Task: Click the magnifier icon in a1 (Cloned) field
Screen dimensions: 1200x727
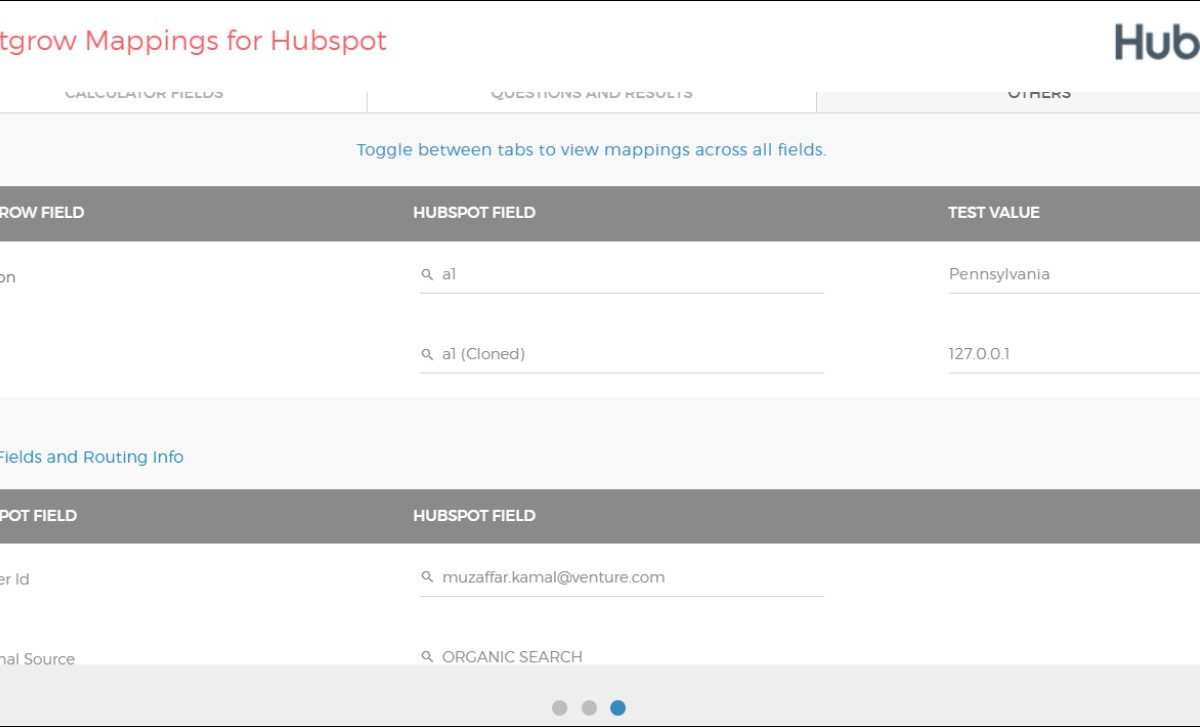Action: [x=427, y=354]
